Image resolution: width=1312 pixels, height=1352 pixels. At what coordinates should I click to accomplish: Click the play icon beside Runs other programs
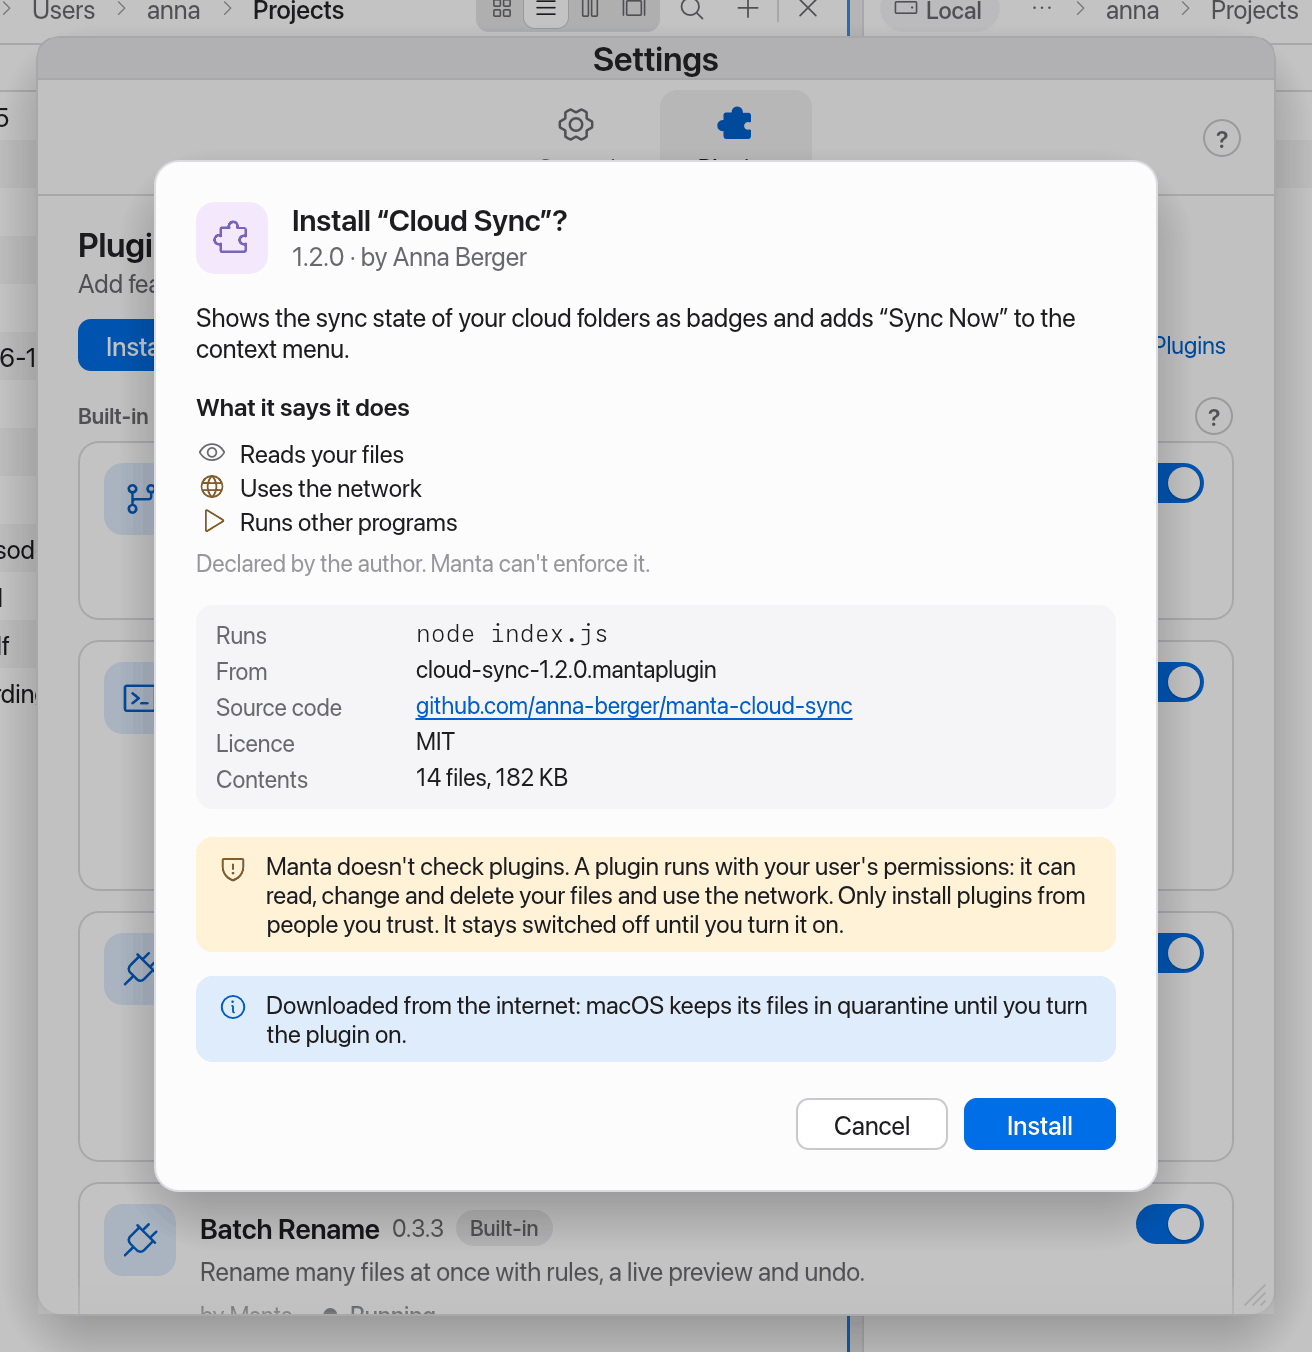coord(213,521)
